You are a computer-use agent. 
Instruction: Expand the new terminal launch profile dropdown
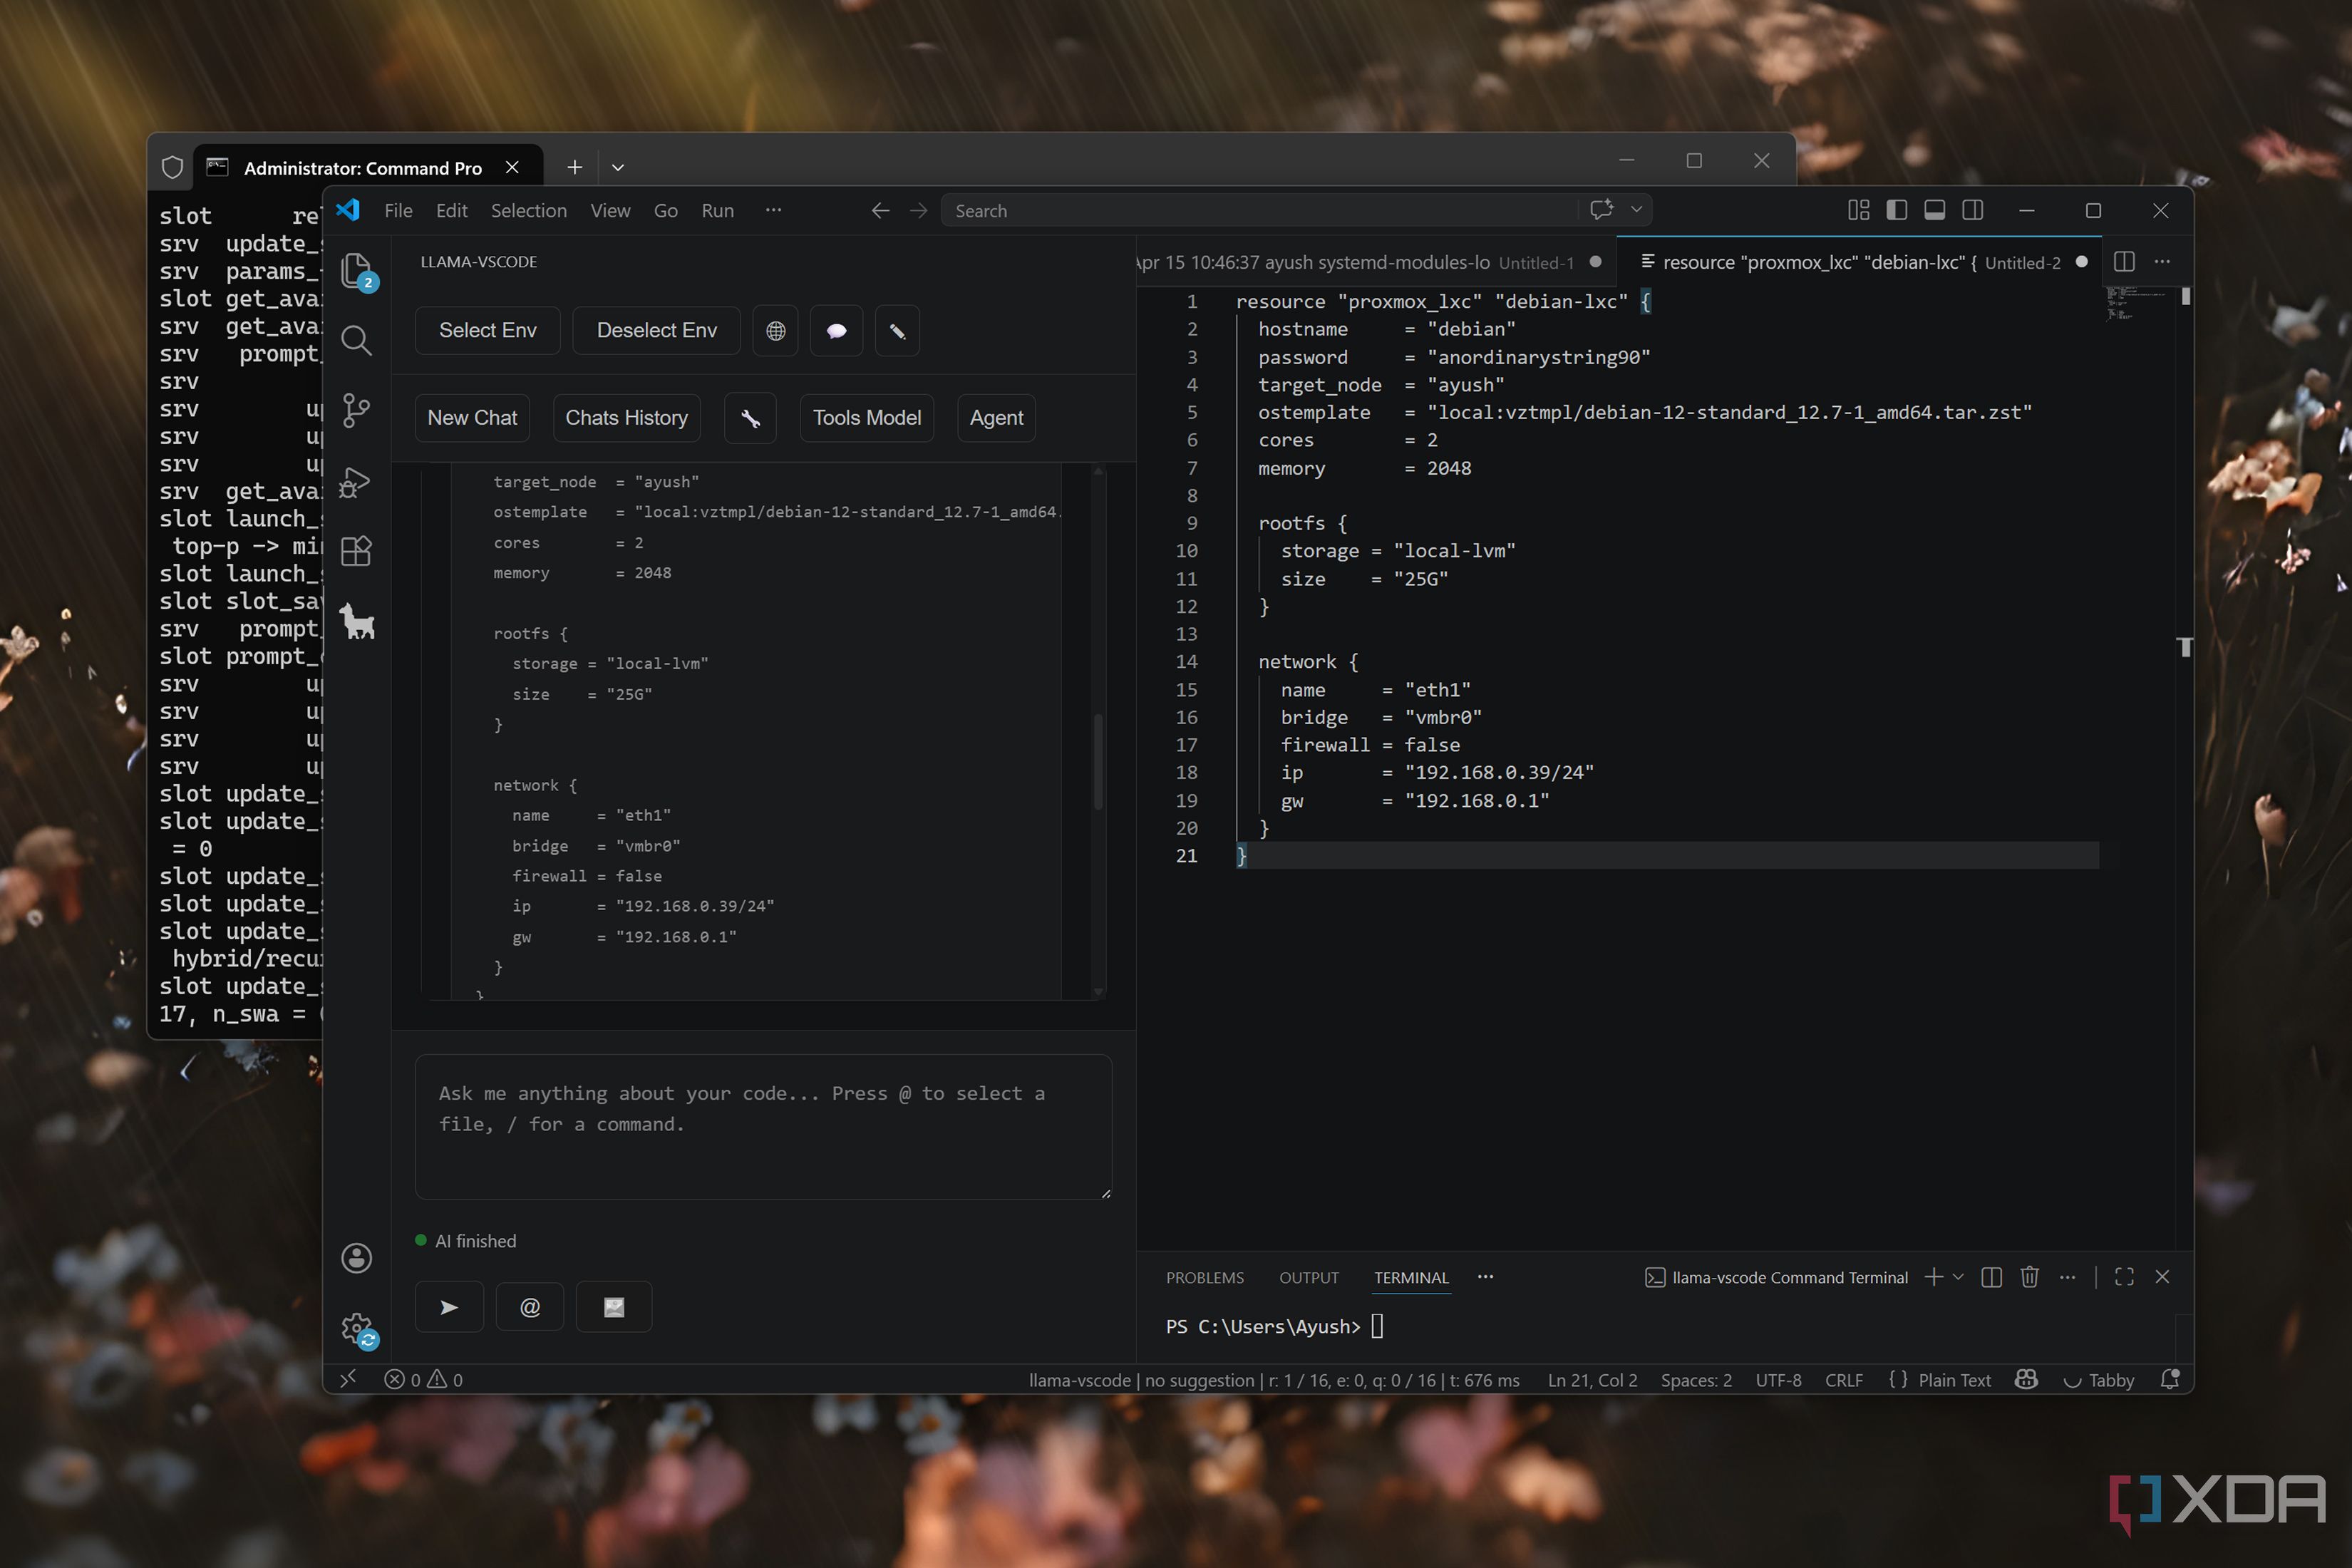point(1958,1277)
